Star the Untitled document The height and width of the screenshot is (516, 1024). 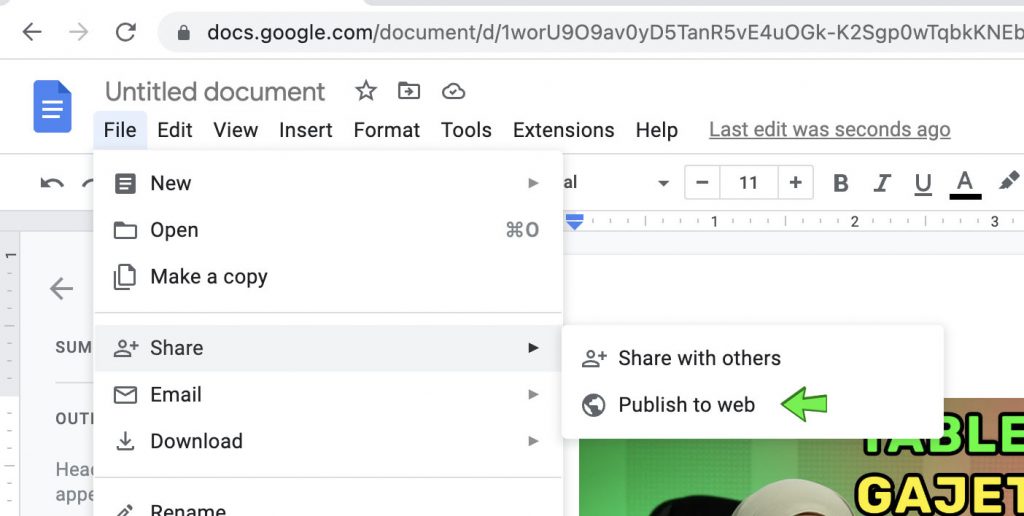coord(366,91)
